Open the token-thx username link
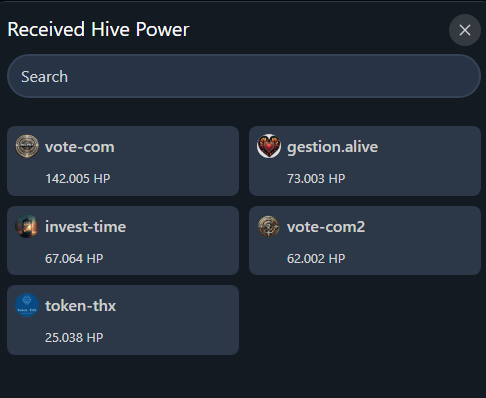 (x=80, y=306)
